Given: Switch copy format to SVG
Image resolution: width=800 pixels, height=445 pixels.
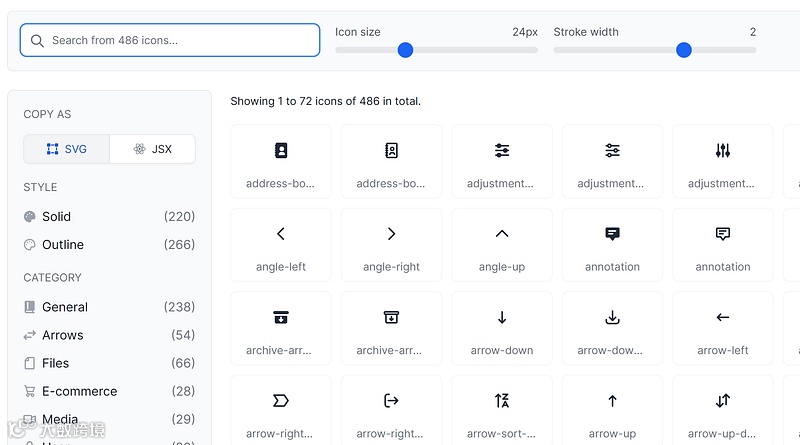Looking at the screenshot, I should [67, 149].
